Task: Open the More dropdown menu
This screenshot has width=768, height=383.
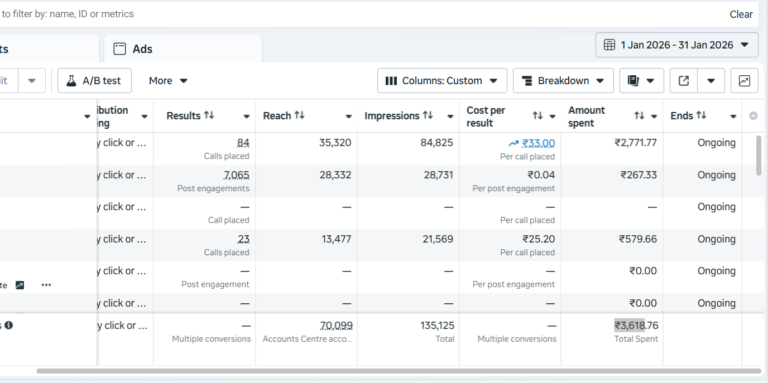Action: 168,81
